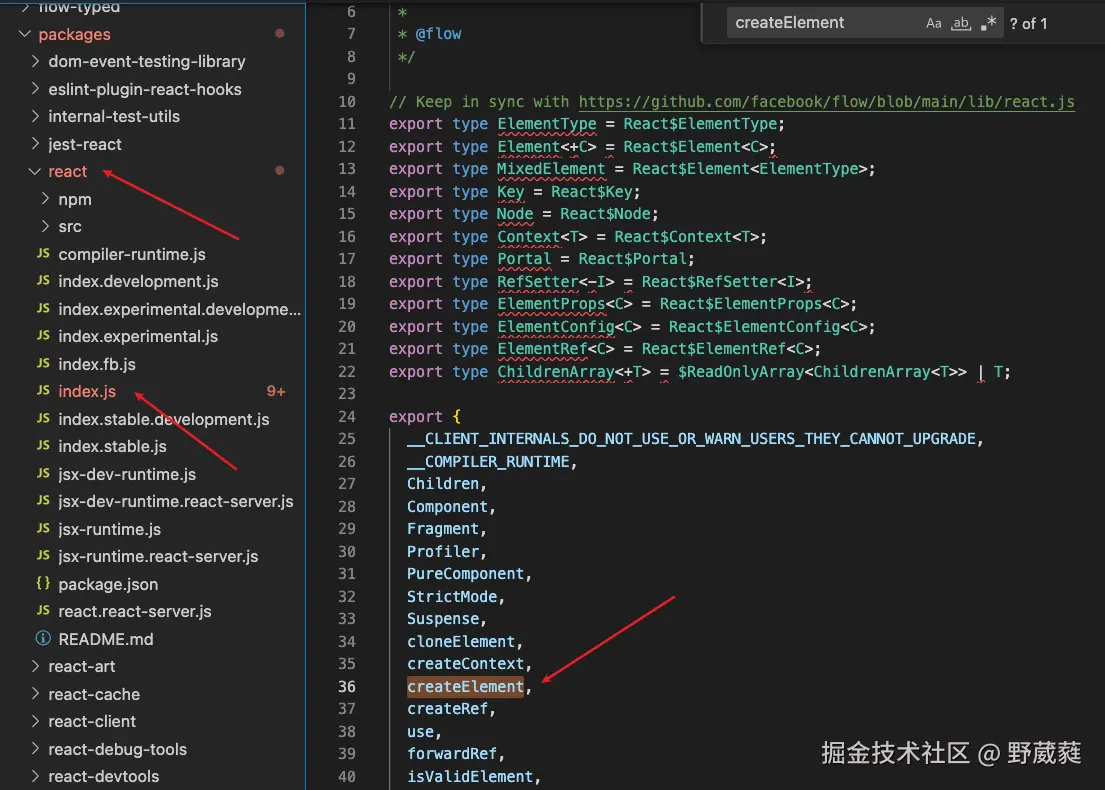This screenshot has height=790, width=1105.
Task: Toggle Match Case in find widget
Action: coord(933,23)
